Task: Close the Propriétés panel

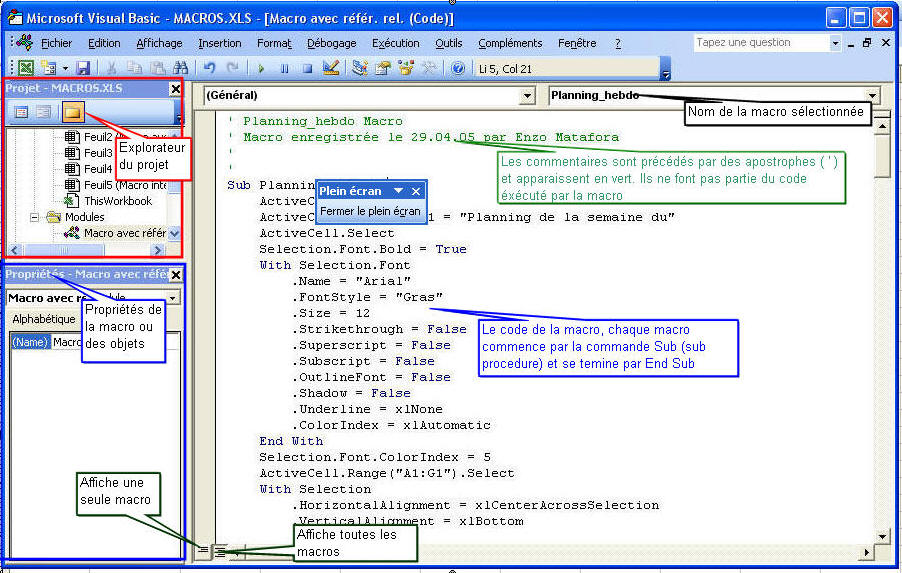Action: pos(176,275)
